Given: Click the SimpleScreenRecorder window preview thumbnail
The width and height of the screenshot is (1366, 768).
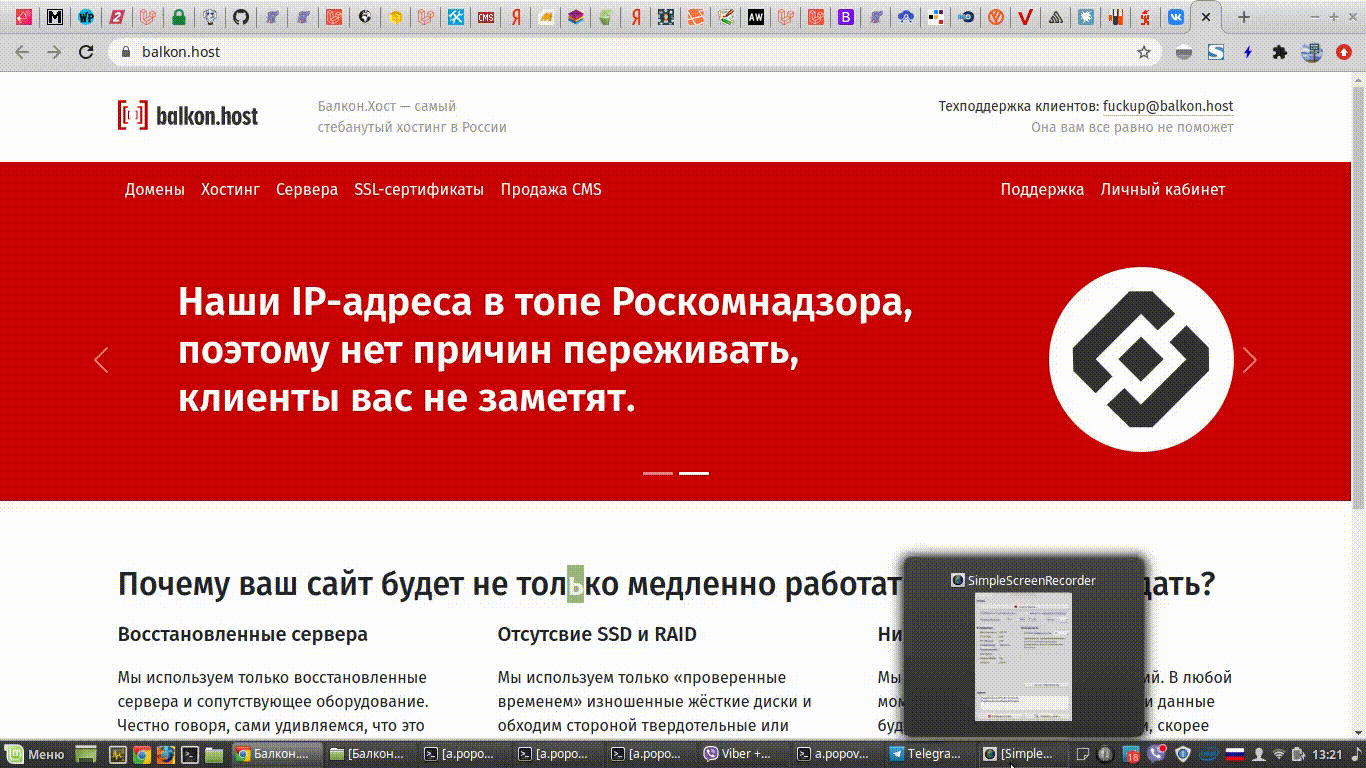Looking at the screenshot, I should (x=1023, y=657).
